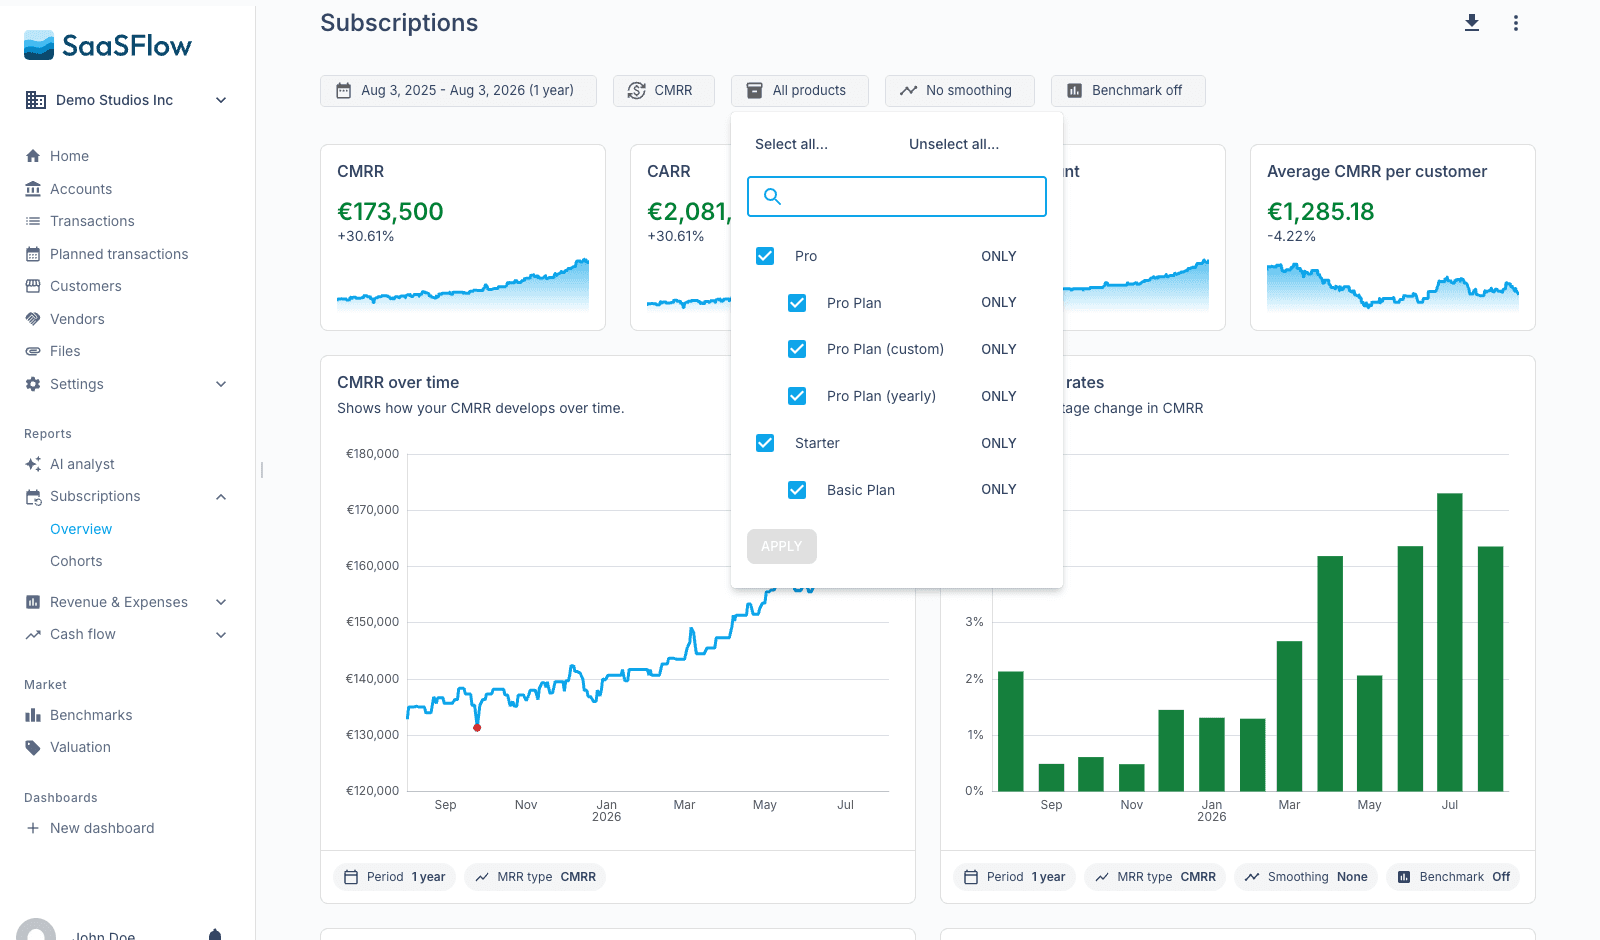The width and height of the screenshot is (1600, 940).
Task: Click the CMRR €173,500 card
Action: point(463,237)
